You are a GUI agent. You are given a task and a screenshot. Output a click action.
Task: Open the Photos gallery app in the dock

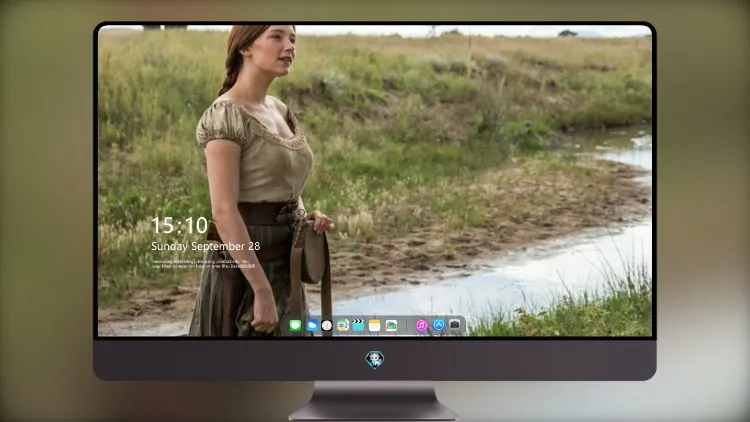(391, 326)
